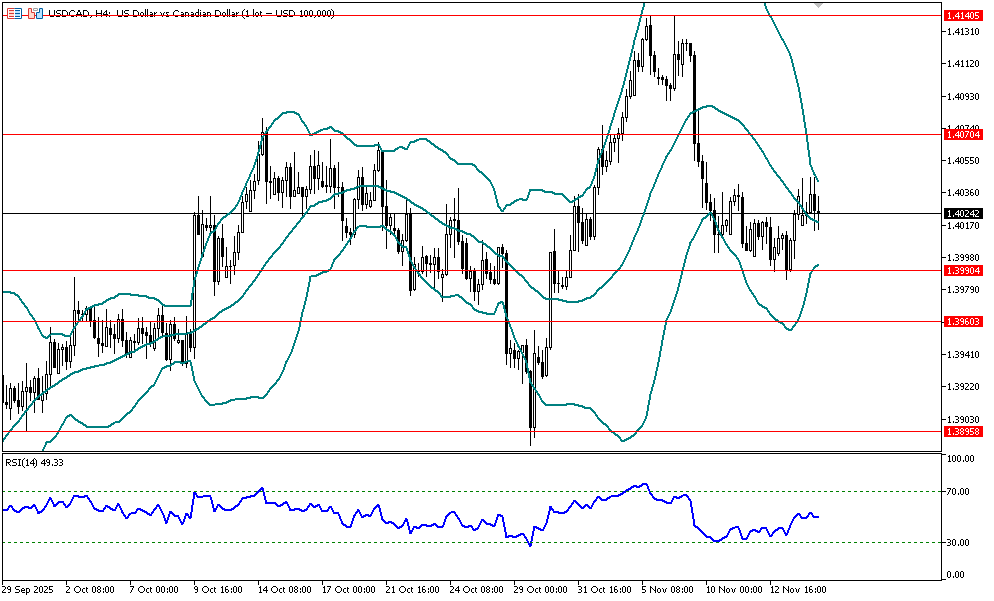Viewport: 994px width, 601px height.
Task: Select the 1.38958 red price label
Action: point(964,431)
